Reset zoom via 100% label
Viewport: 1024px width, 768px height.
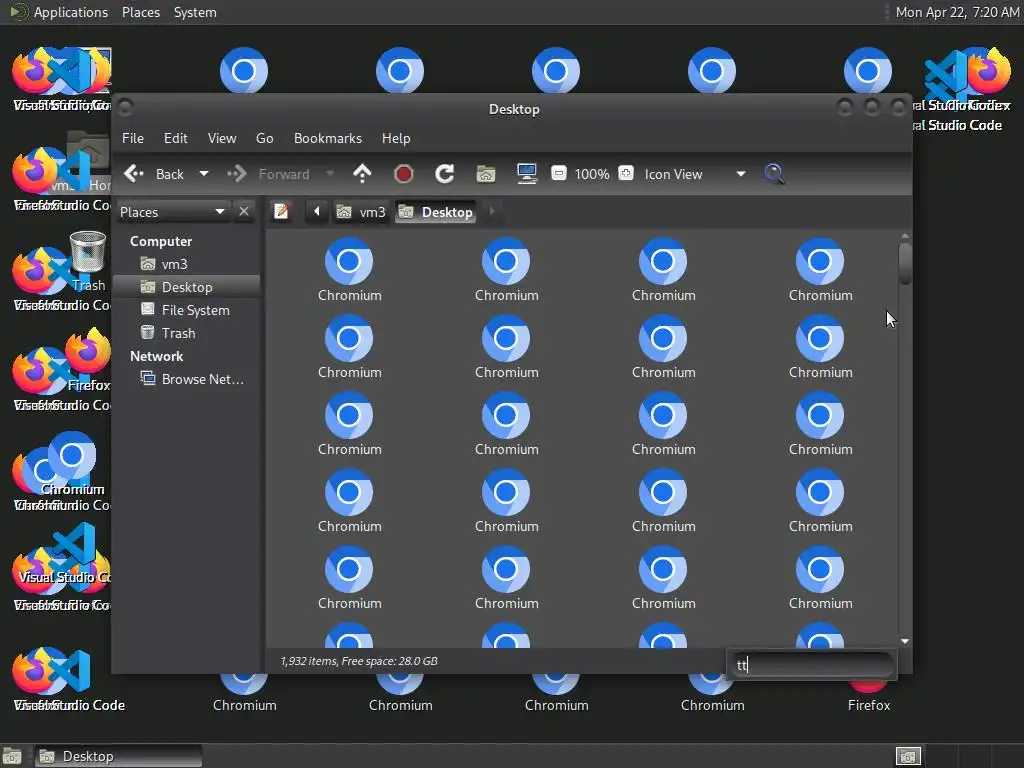tap(592, 174)
